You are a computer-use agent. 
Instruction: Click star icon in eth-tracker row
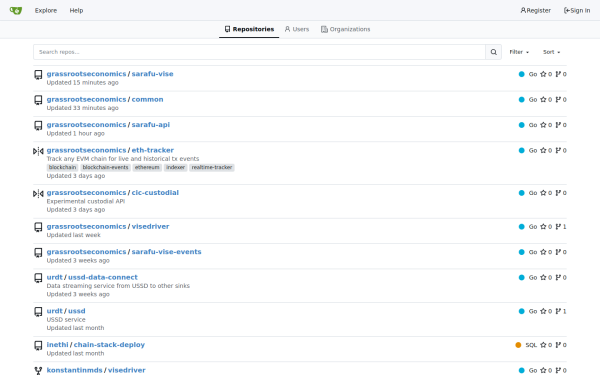point(543,150)
